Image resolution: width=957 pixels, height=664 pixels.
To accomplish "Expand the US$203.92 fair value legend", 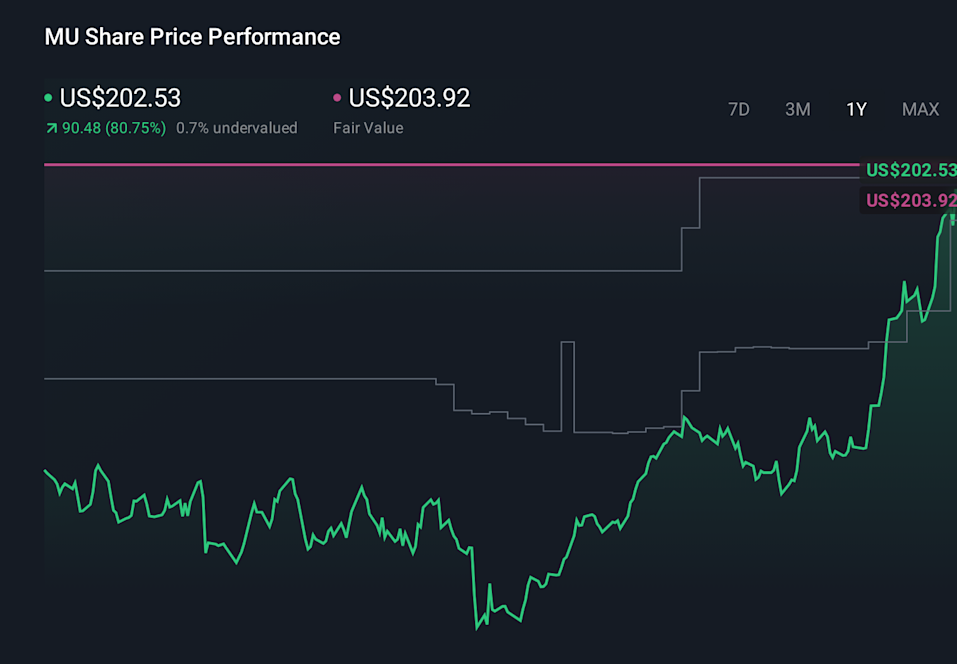I will click(x=406, y=98).
